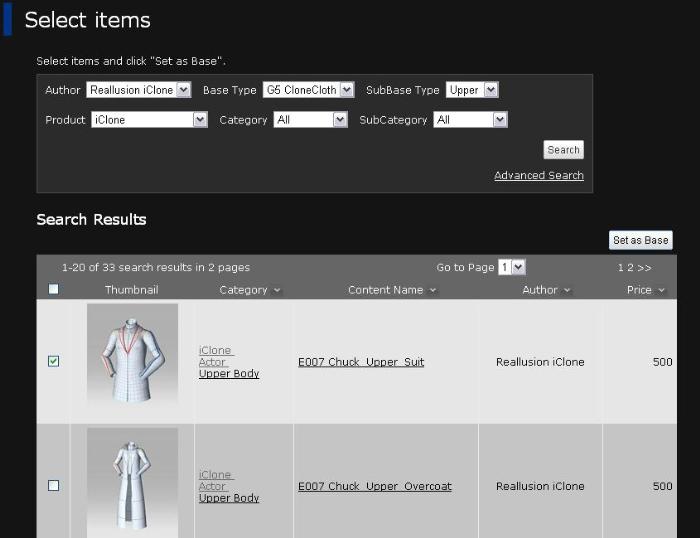
Task: Go to page 2 of results
Action: click(630, 267)
